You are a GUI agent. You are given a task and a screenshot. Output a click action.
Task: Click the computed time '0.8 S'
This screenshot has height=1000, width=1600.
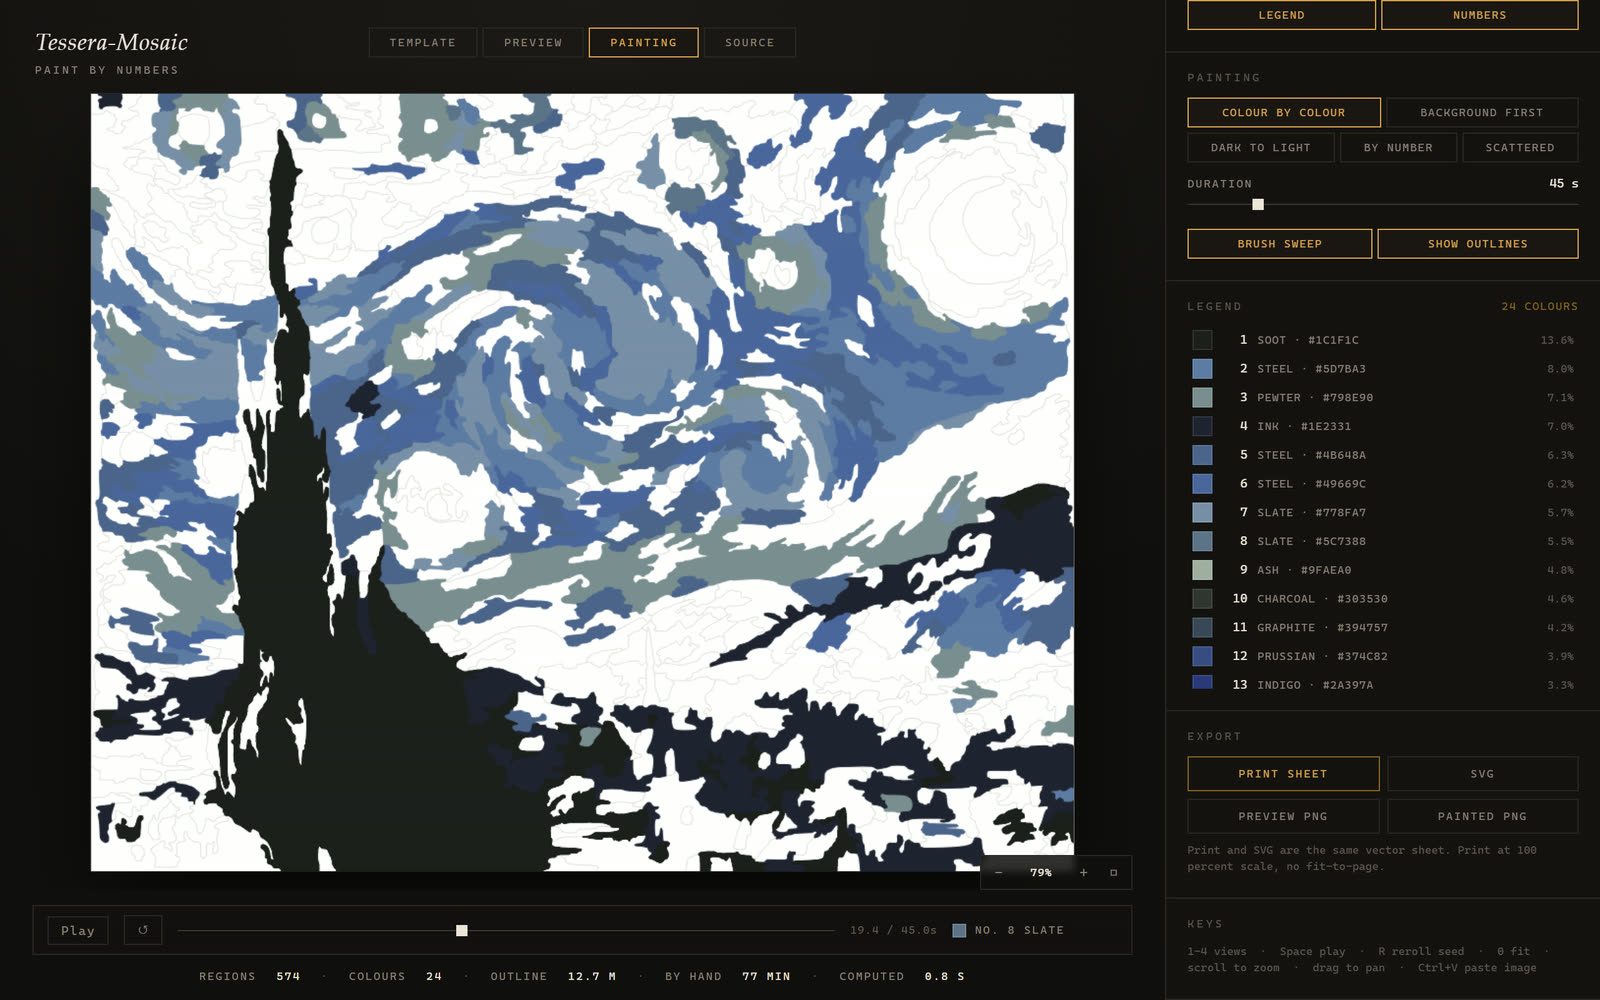coord(944,976)
